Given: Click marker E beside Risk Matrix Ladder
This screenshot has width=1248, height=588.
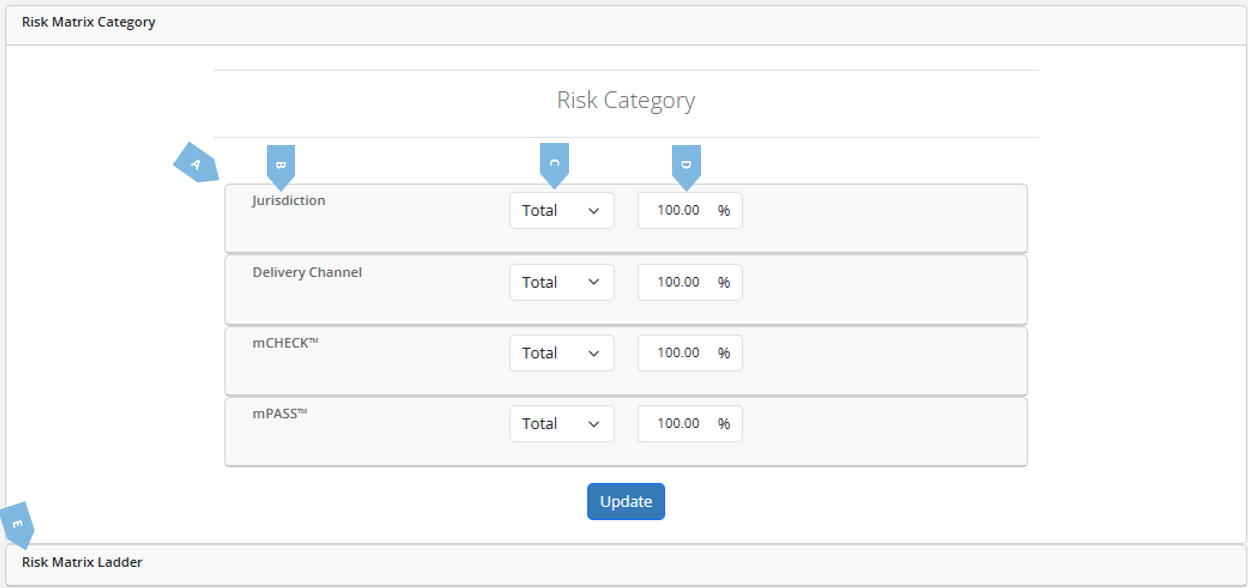Looking at the screenshot, I should coord(18,523).
